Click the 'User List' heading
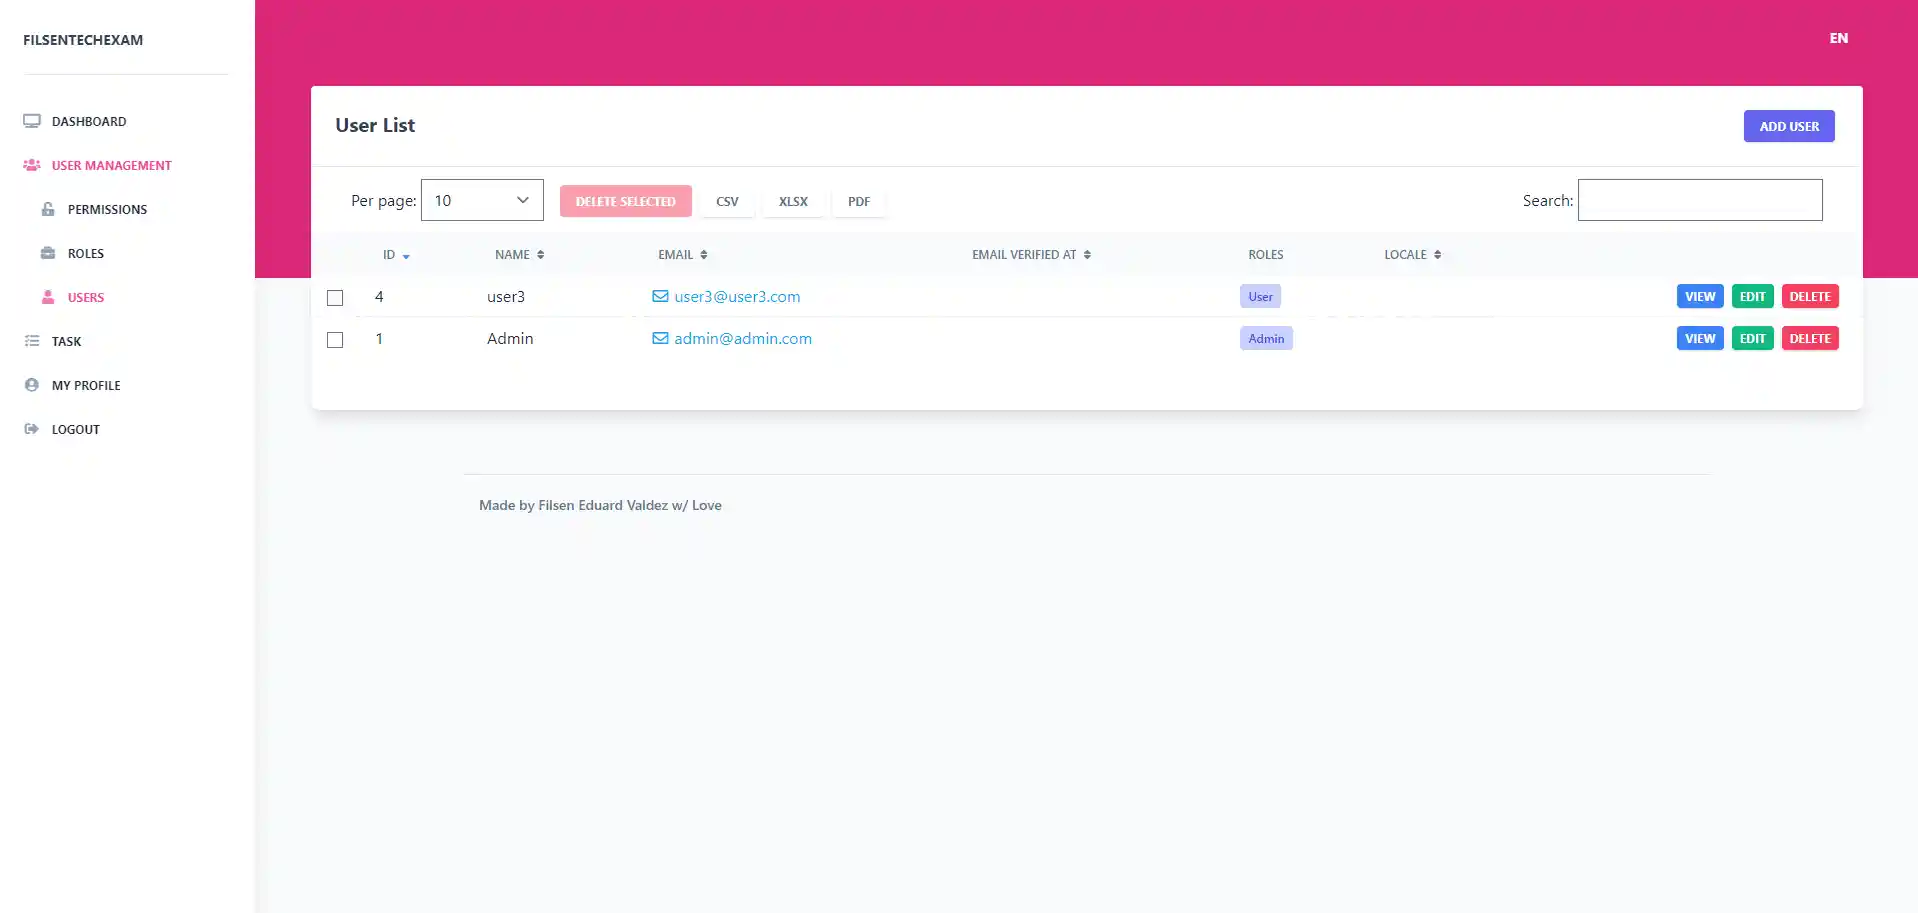 click(x=375, y=125)
